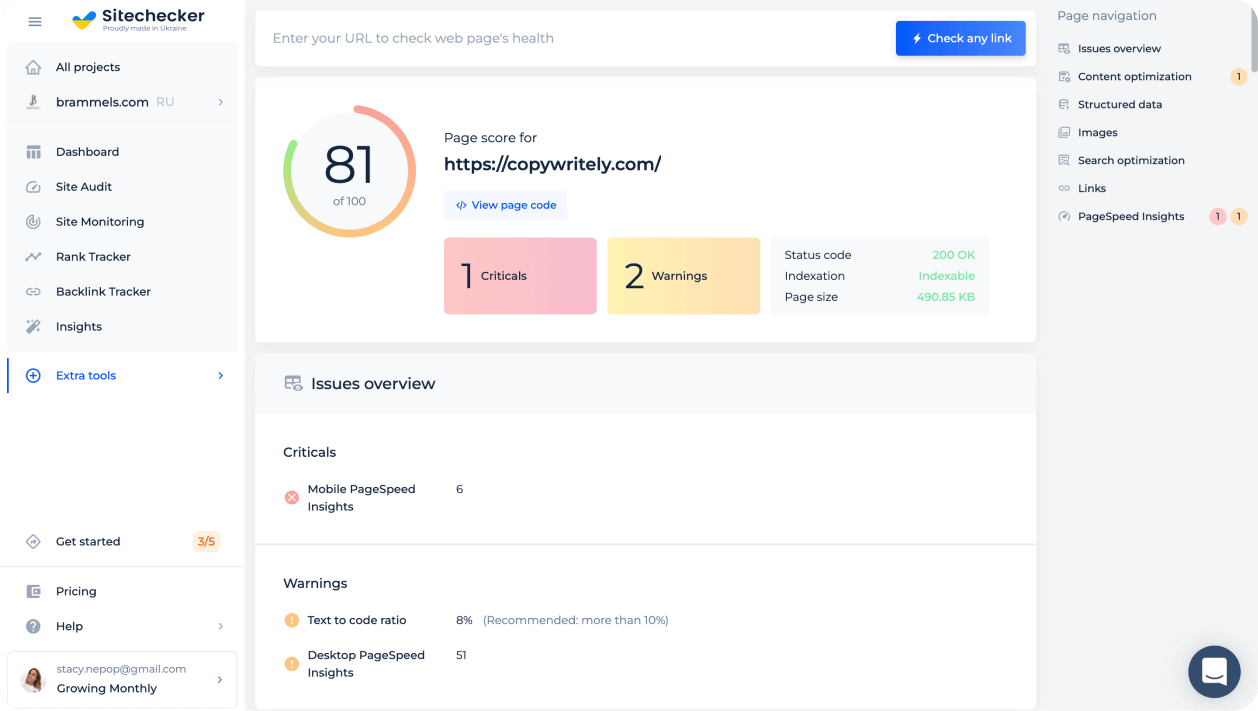This screenshot has height=711, width=1258.
Task: Click Search optimization icon in Page navigation
Action: coord(1064,161)
